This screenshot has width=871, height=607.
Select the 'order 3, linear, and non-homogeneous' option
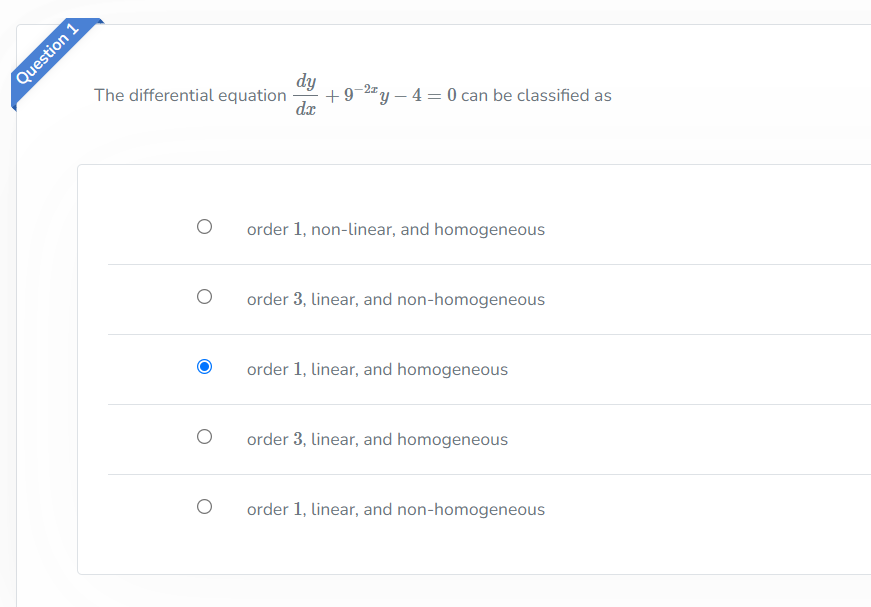click(204, 296)
